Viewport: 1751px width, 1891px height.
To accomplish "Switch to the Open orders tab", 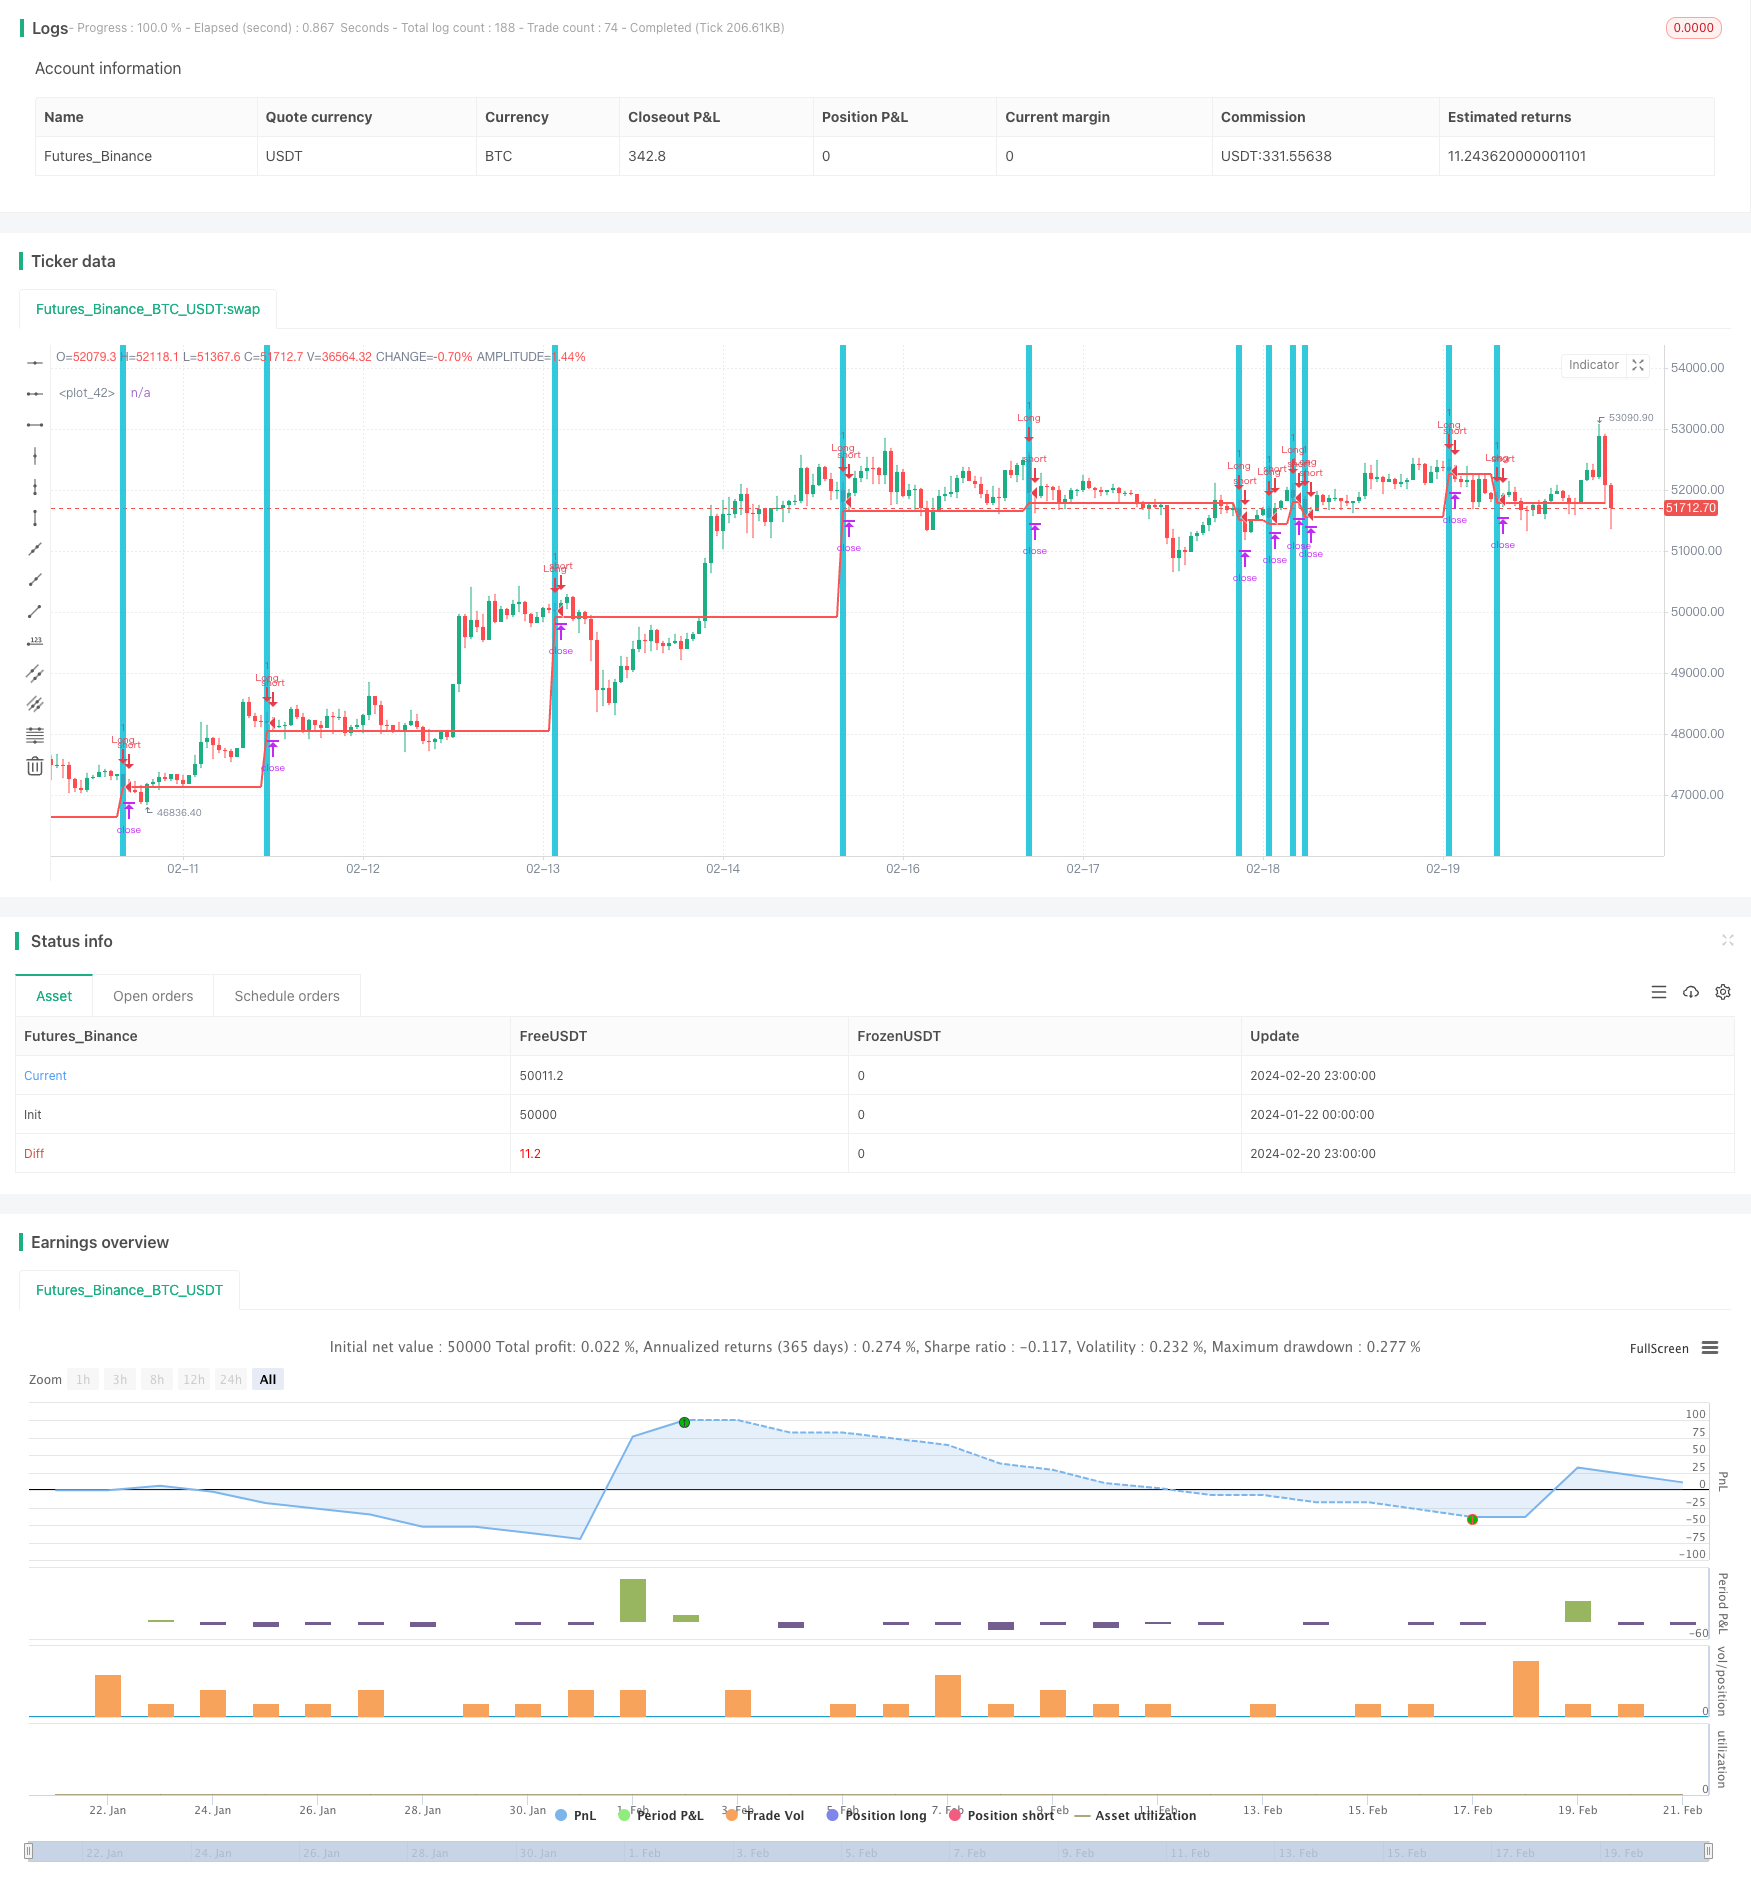I will pos(153,996).
